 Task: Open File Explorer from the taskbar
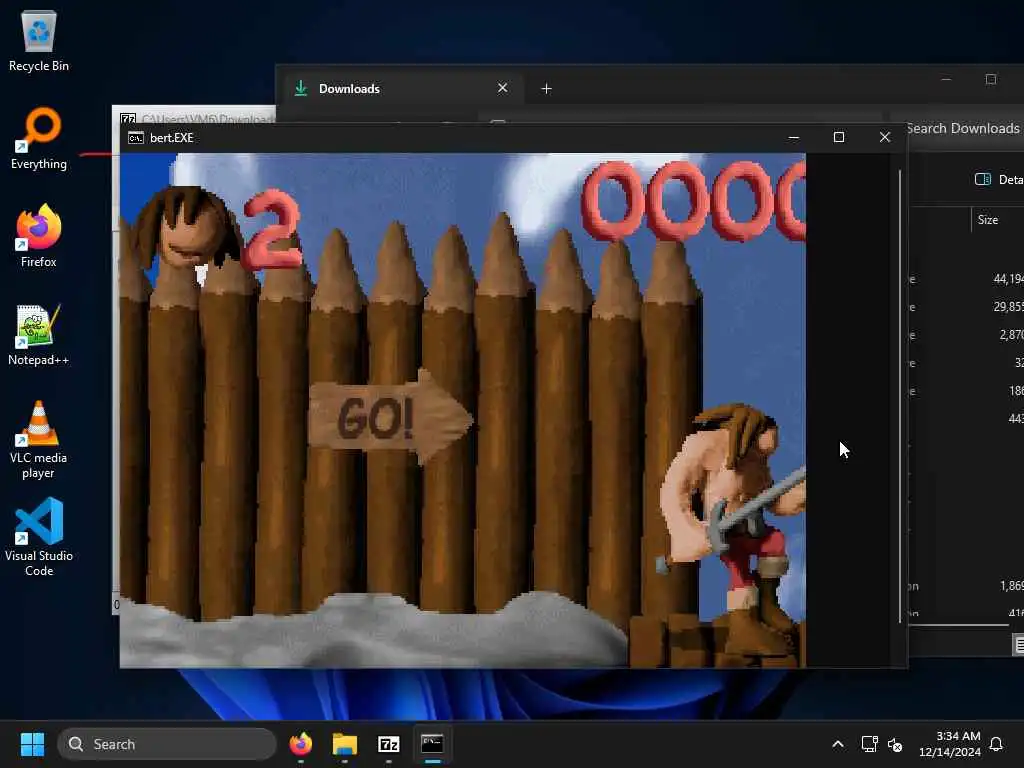pyautogui.click(x=345, y=744)
